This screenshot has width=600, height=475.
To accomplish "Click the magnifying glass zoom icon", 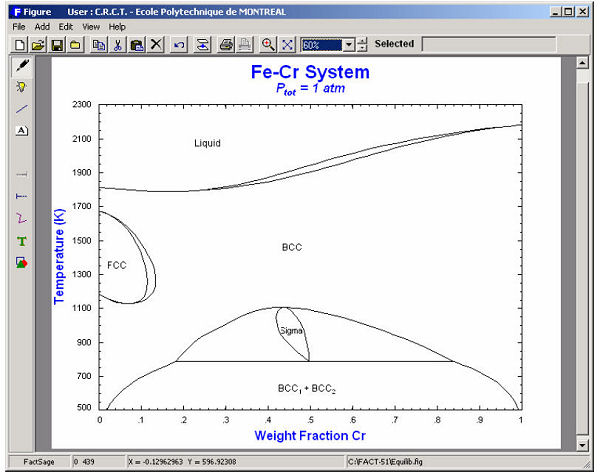I will (268, 45).
